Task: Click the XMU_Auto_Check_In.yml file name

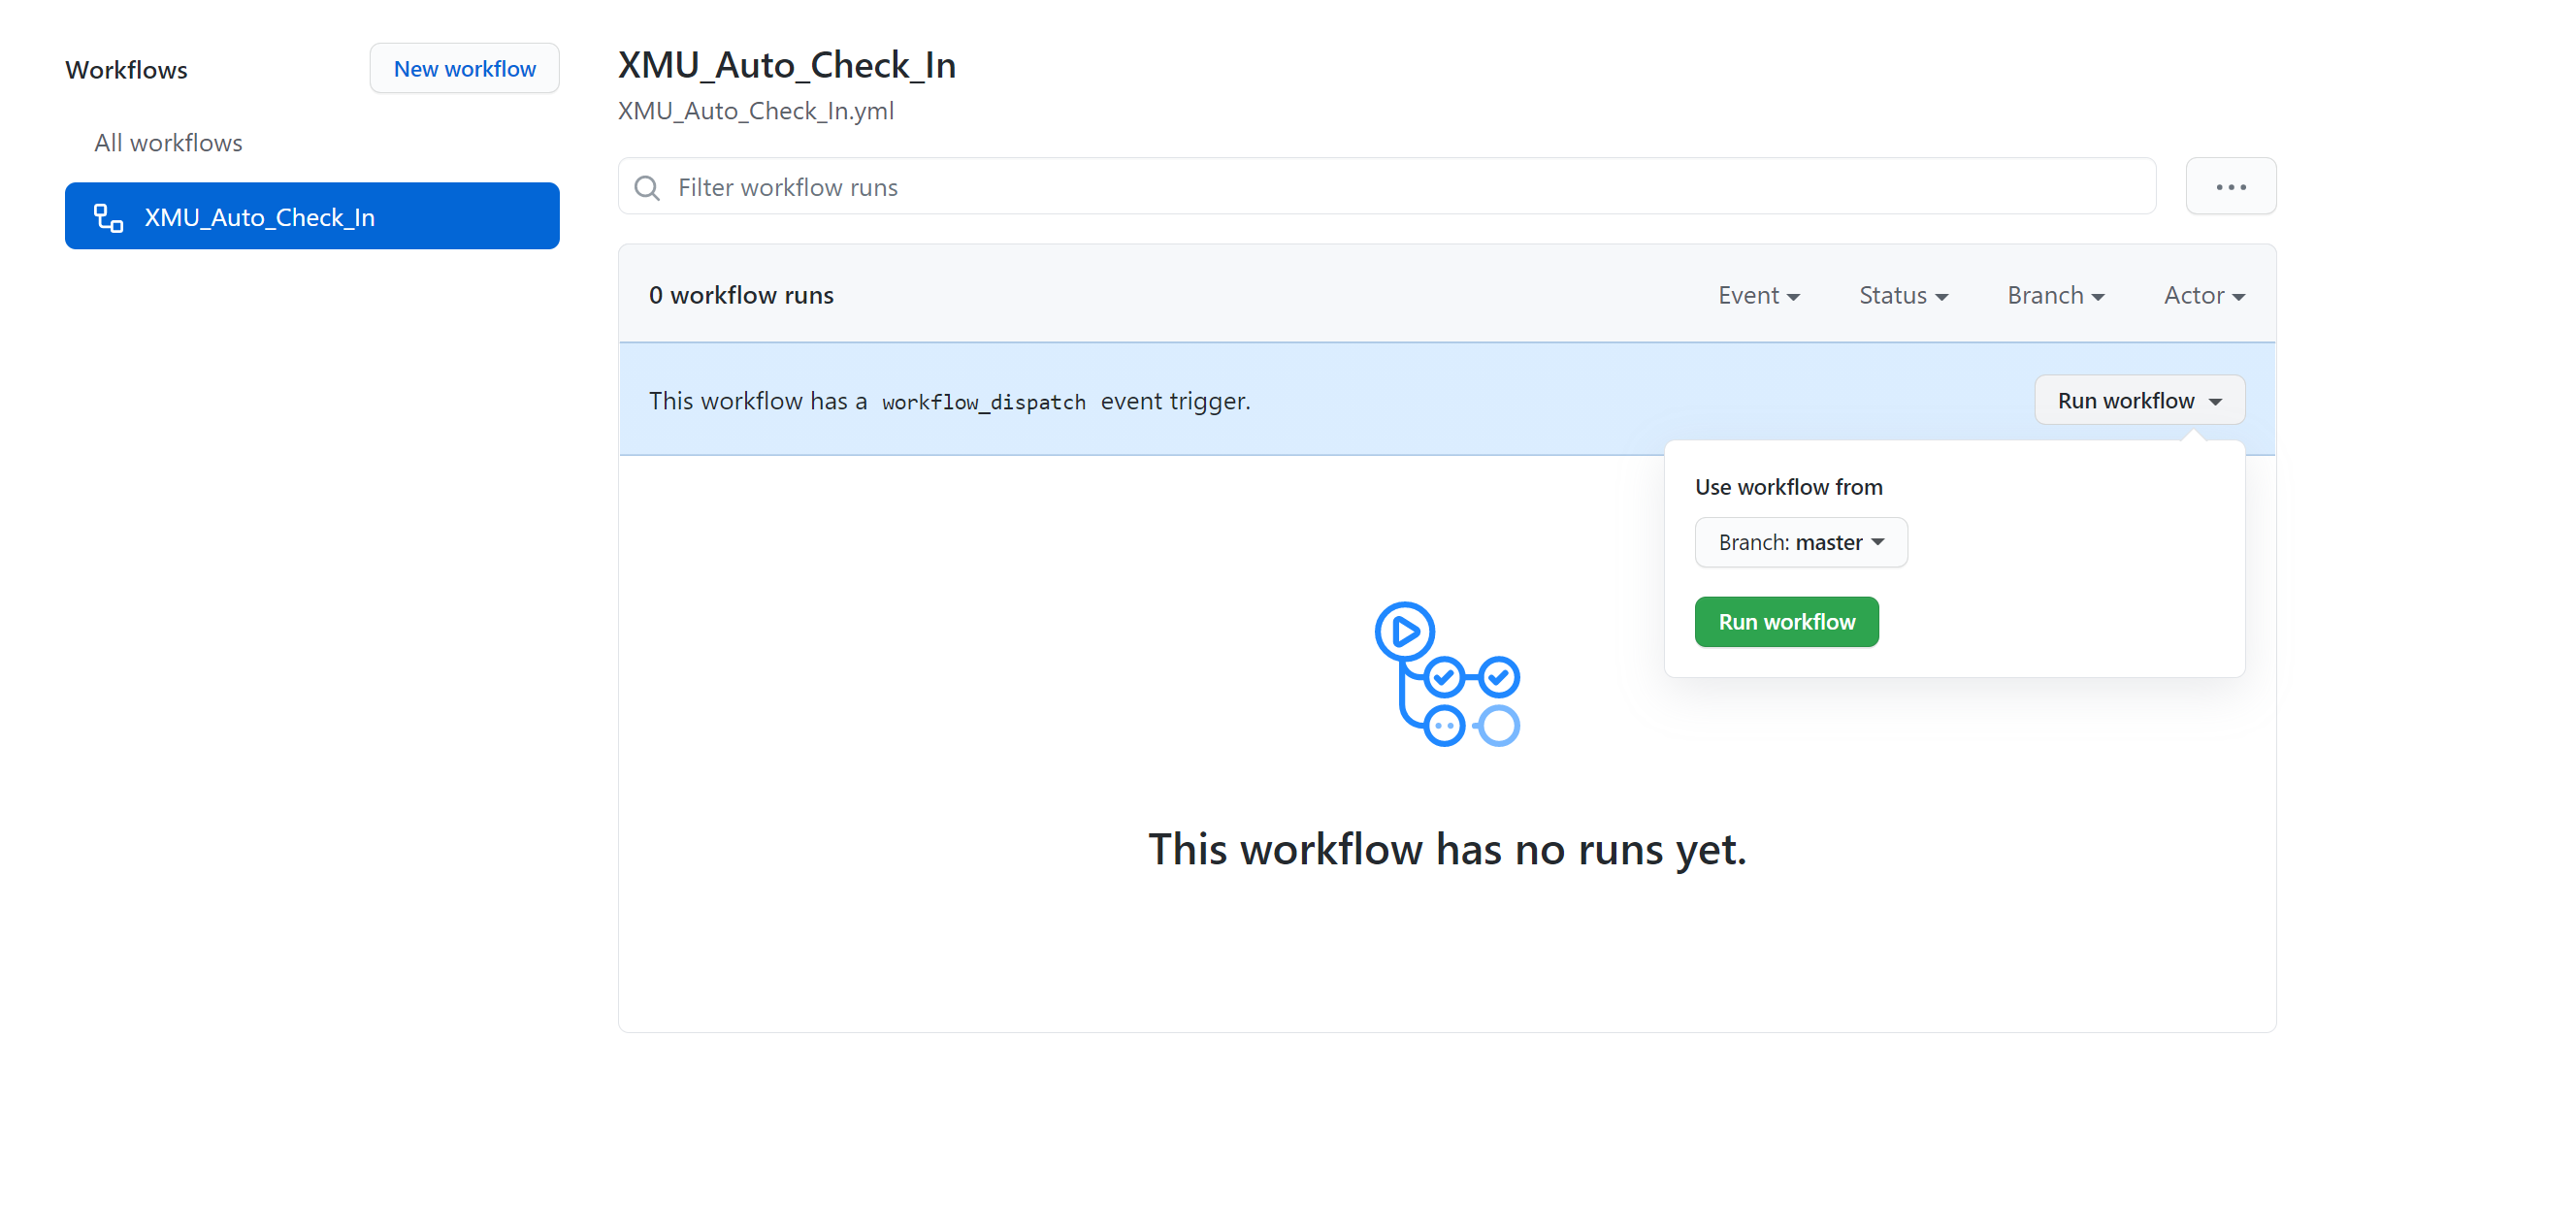Action: pos(755,111)
